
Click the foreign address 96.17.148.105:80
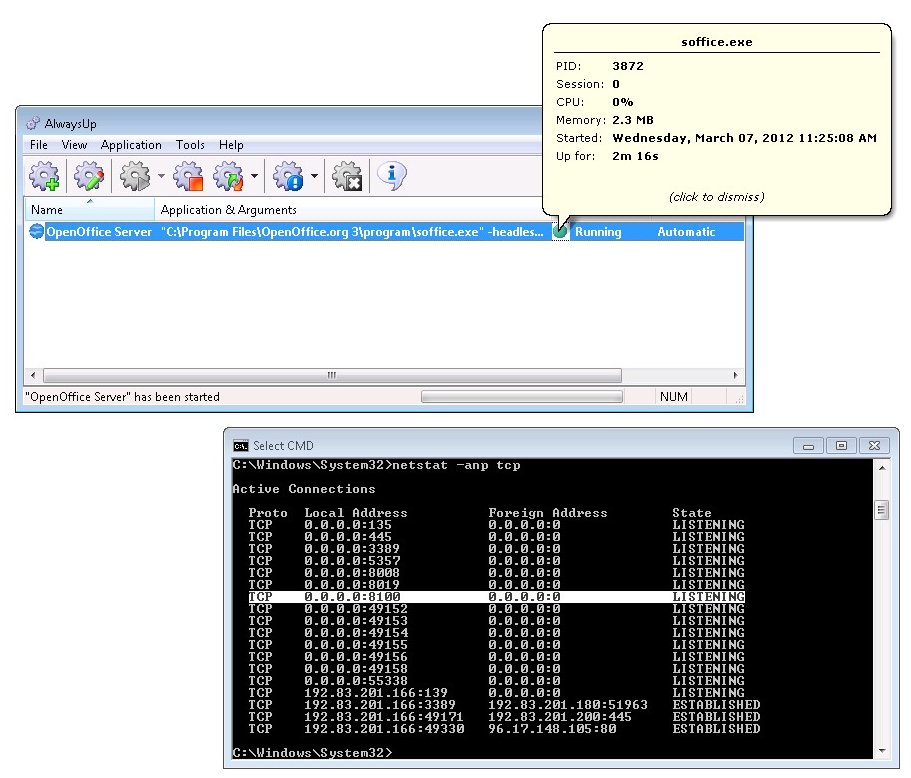(552, 729)
